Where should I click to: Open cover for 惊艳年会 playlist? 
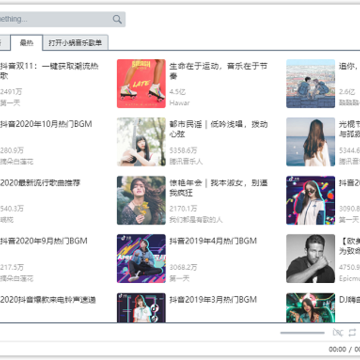click(141, 200)
